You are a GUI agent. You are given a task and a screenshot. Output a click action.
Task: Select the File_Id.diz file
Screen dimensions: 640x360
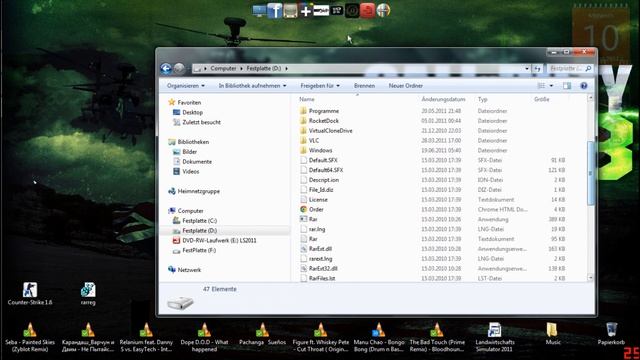click(x=321, y=190)
